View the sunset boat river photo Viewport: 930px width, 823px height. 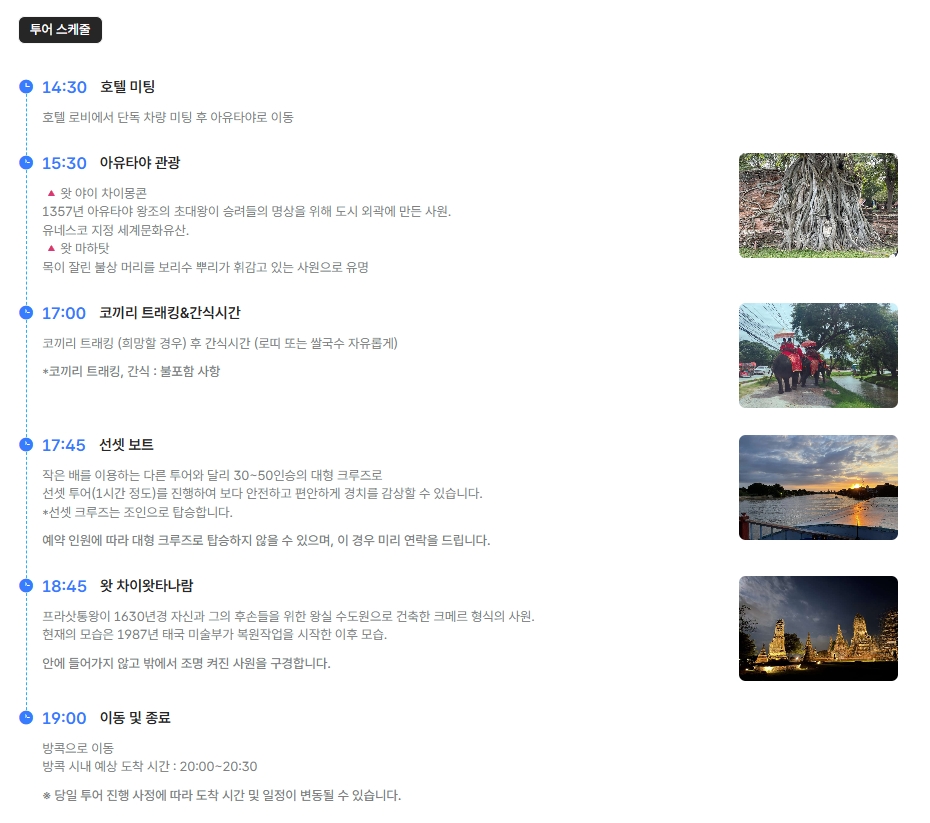(818, 487)
